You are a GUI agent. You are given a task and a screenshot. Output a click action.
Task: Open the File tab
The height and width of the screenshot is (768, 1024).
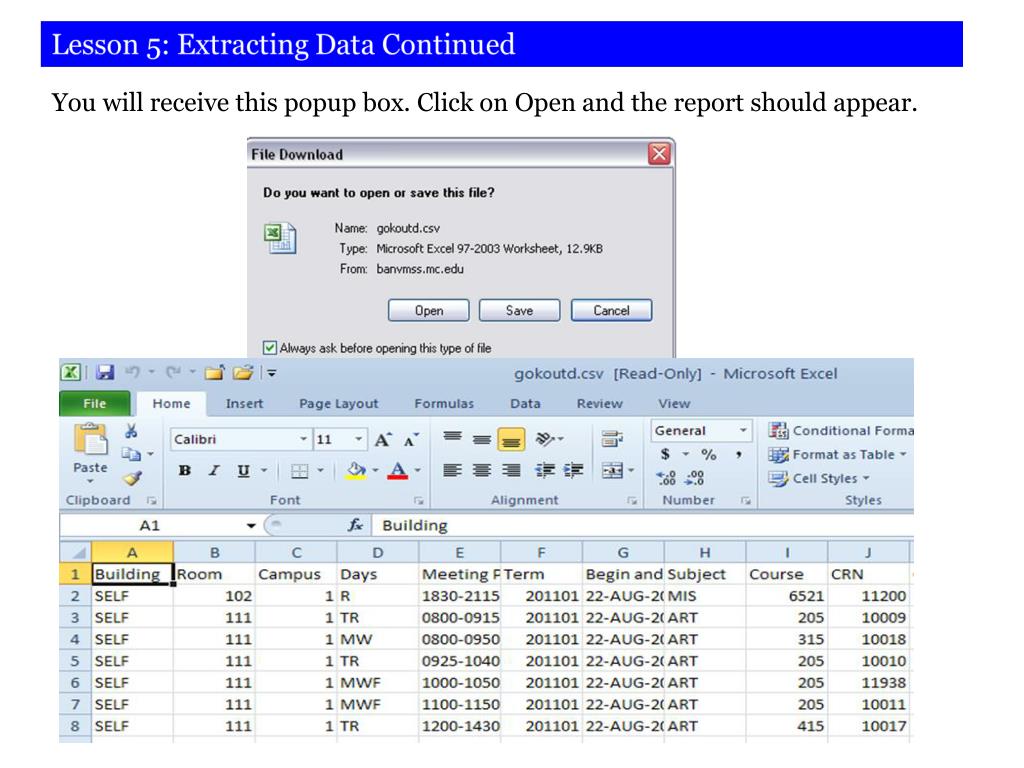[95, 404]
